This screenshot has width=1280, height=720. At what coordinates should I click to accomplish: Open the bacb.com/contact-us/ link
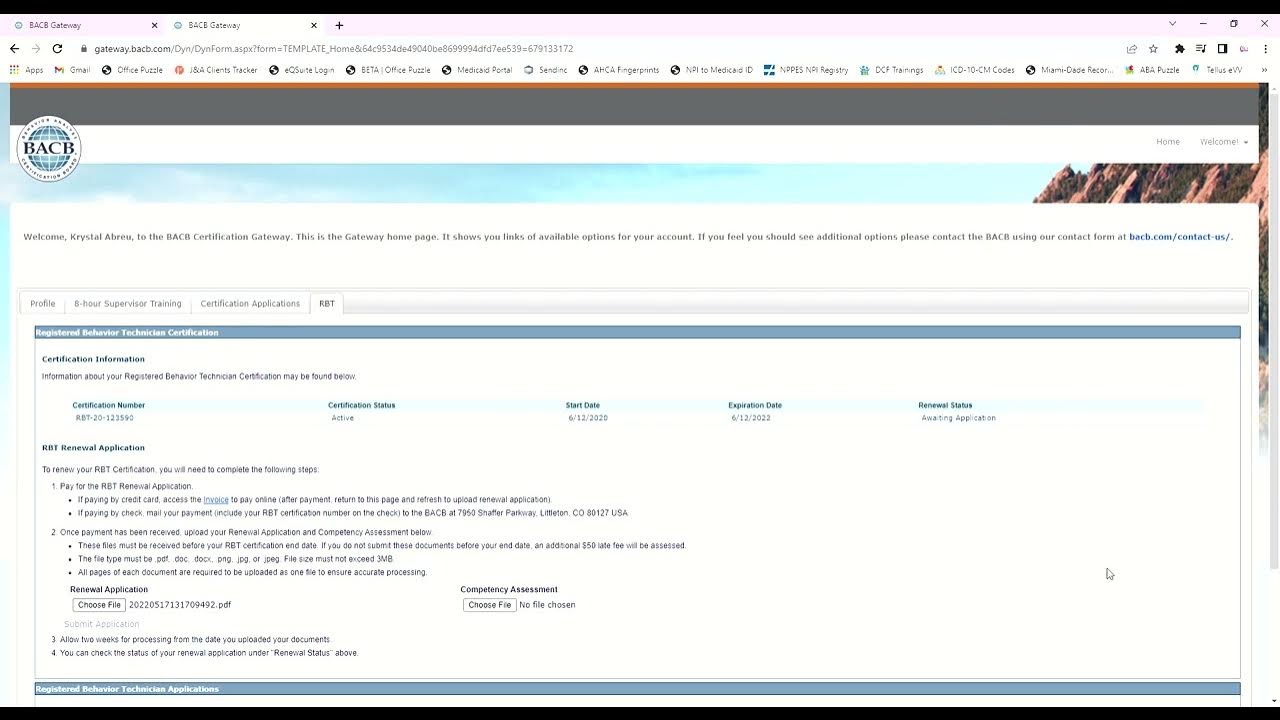(1180, 237)
